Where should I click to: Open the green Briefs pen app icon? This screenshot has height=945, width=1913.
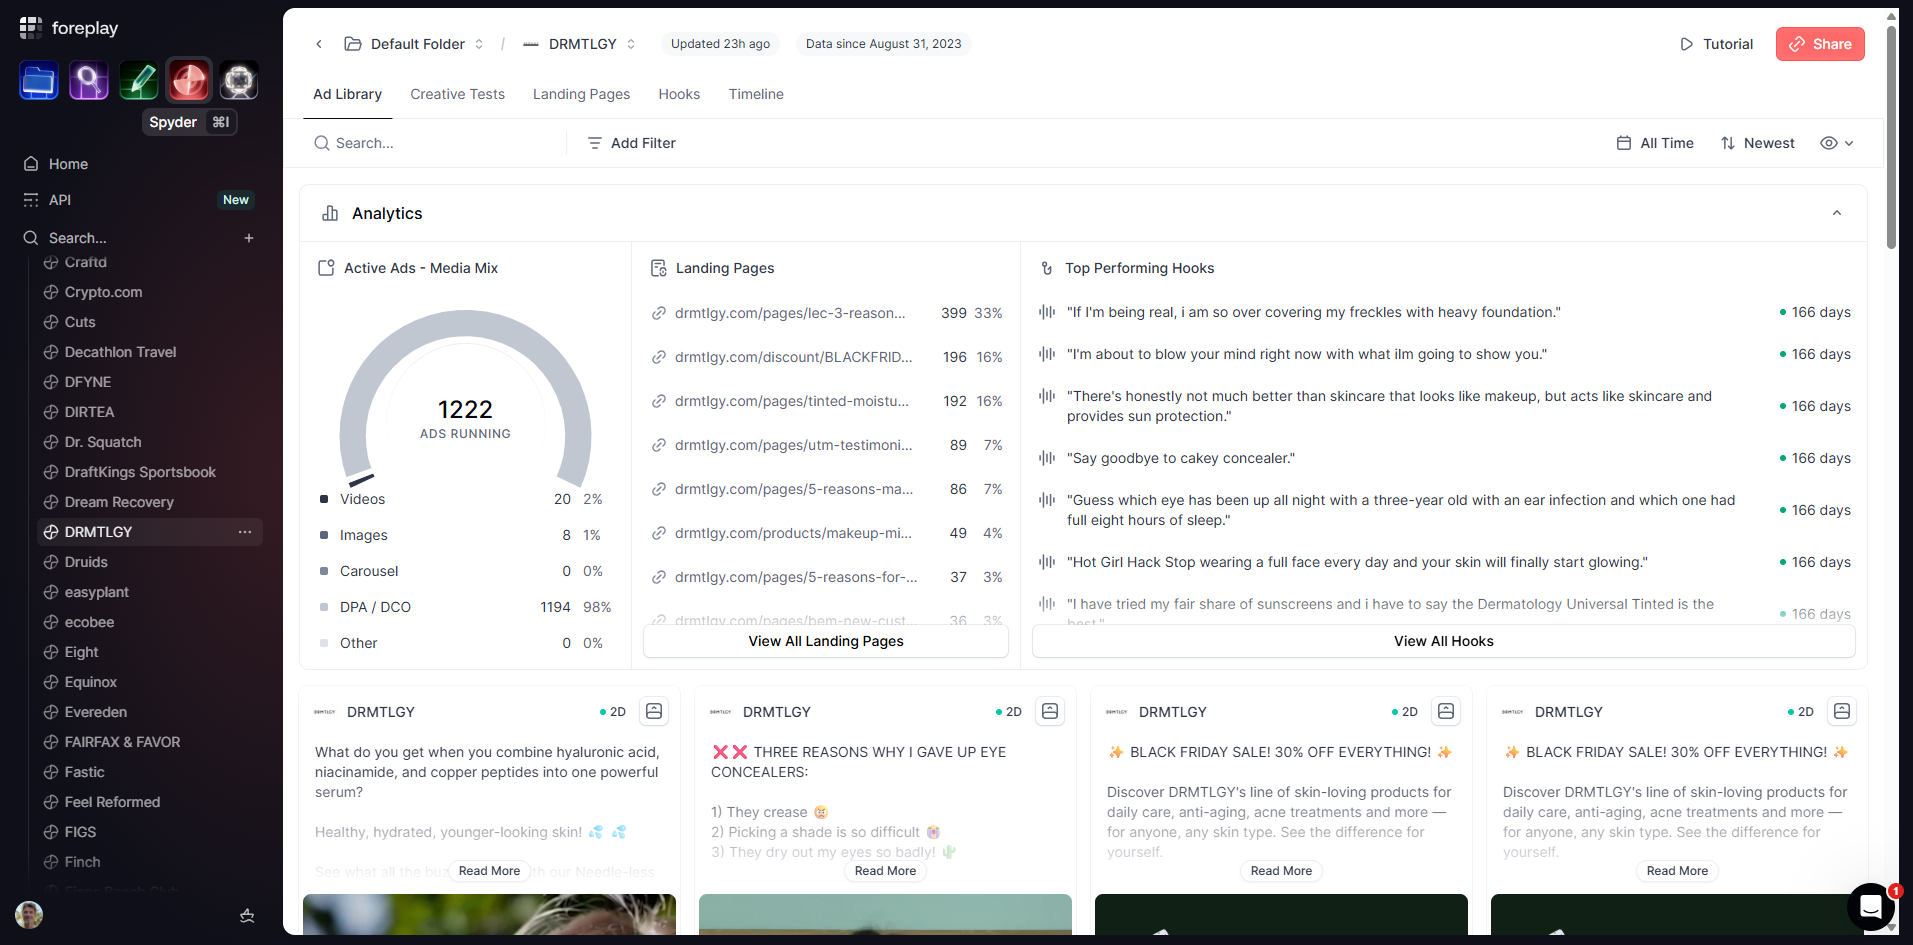pos(139,81)
